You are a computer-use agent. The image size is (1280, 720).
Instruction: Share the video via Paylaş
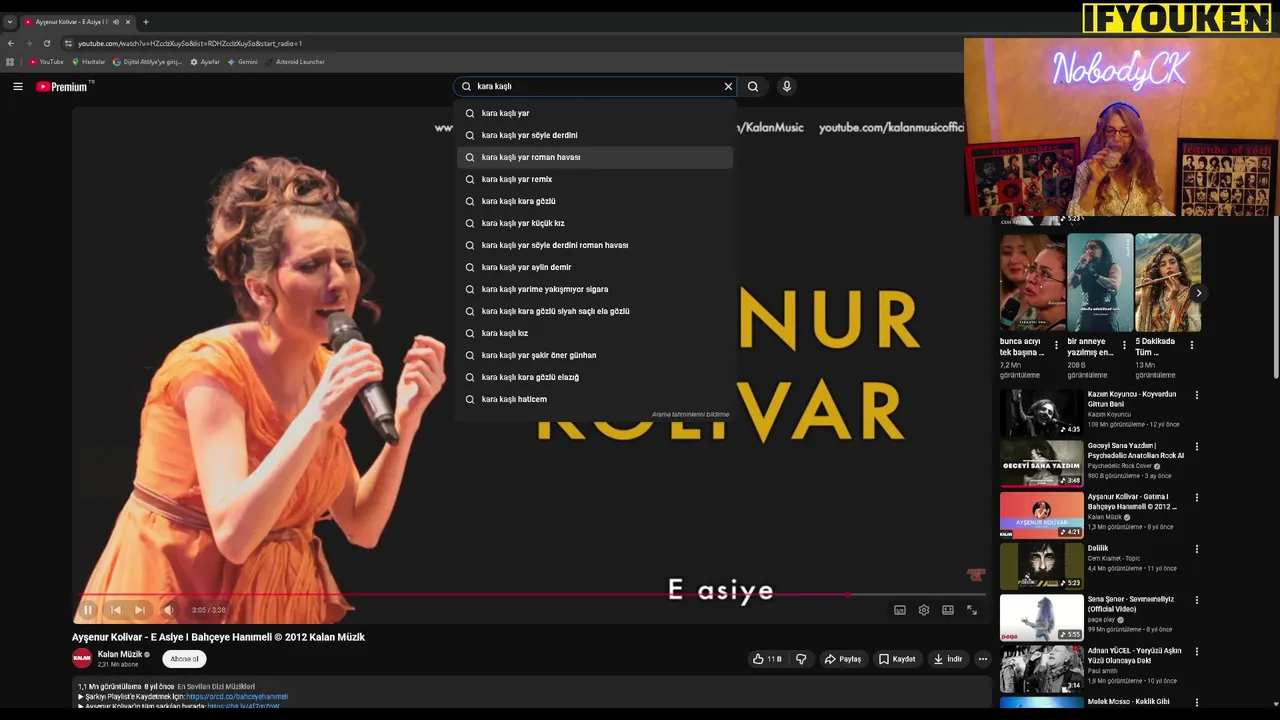[x=843, y=659]
